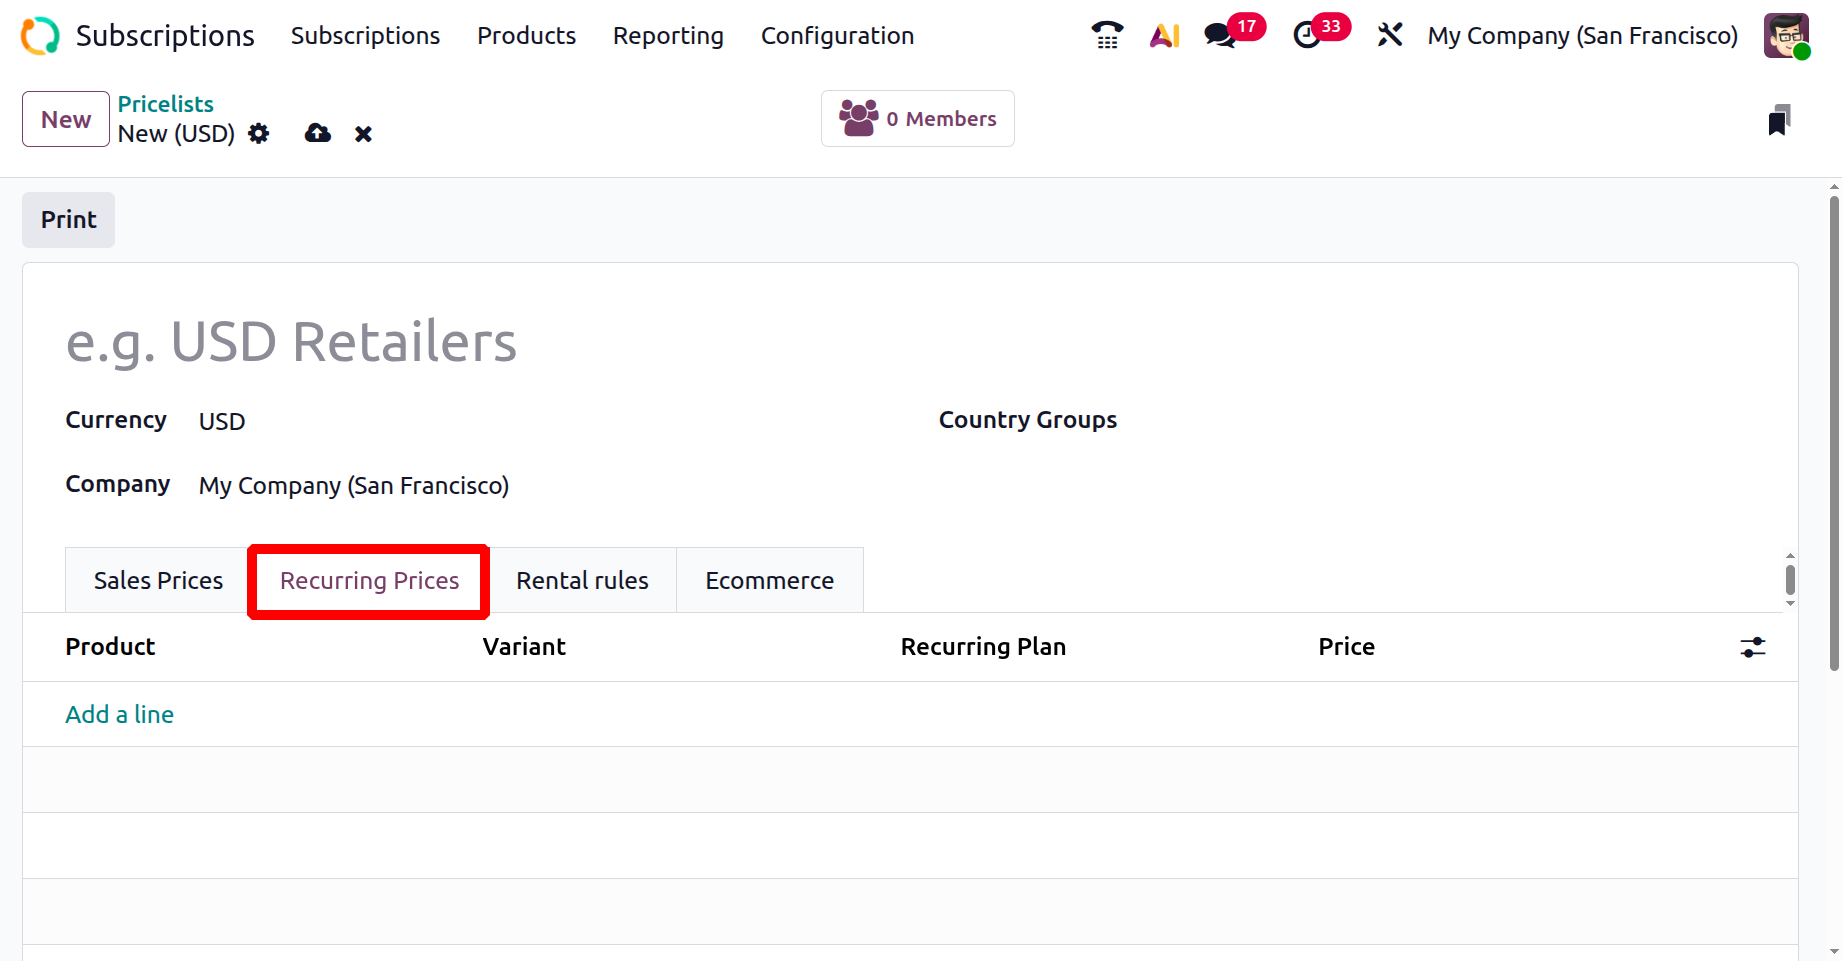Discard changes with the X icon

(363, 134)
